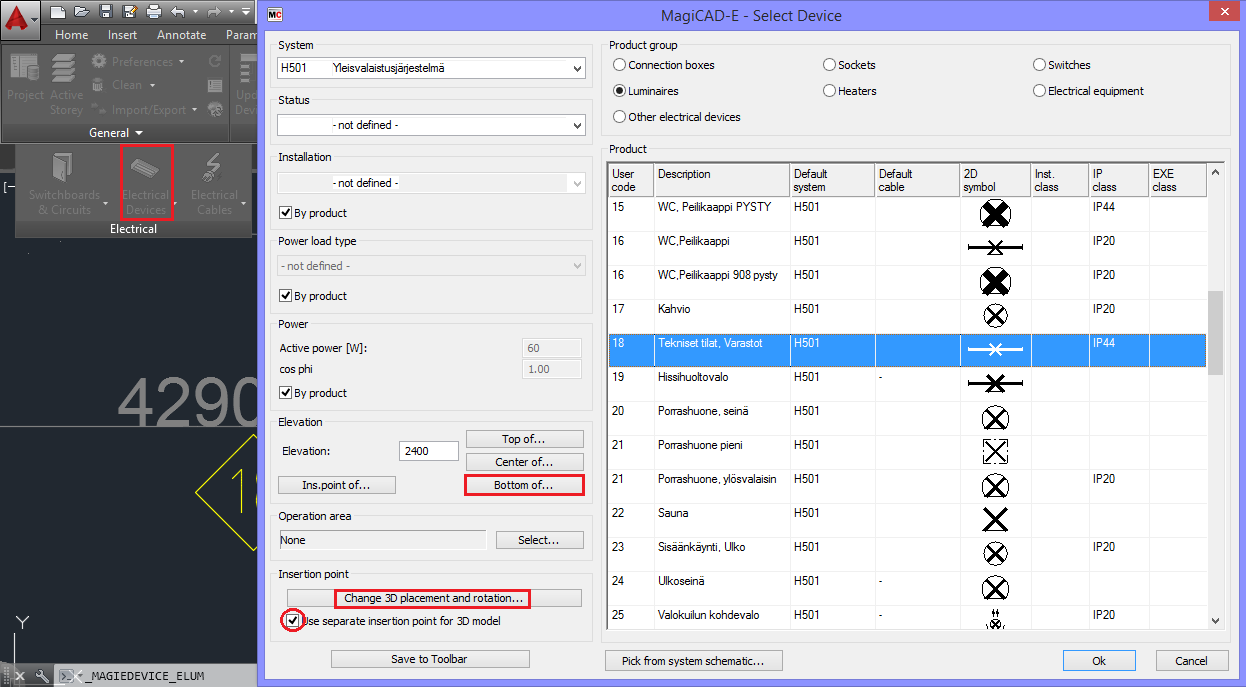Viewport: 1246px width, 687px height.
Task: Click the Center of... elevation button
Action: [525, 462]
